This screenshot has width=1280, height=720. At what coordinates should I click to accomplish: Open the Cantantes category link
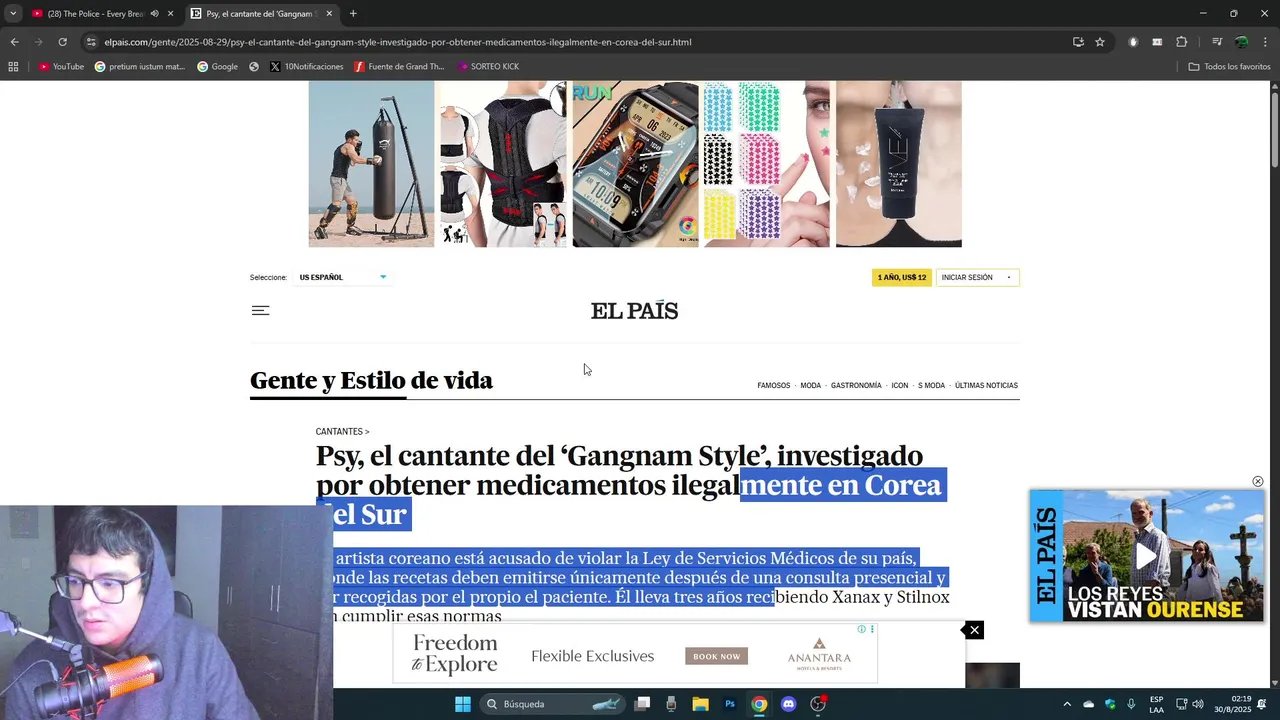(x=342, y=432)
